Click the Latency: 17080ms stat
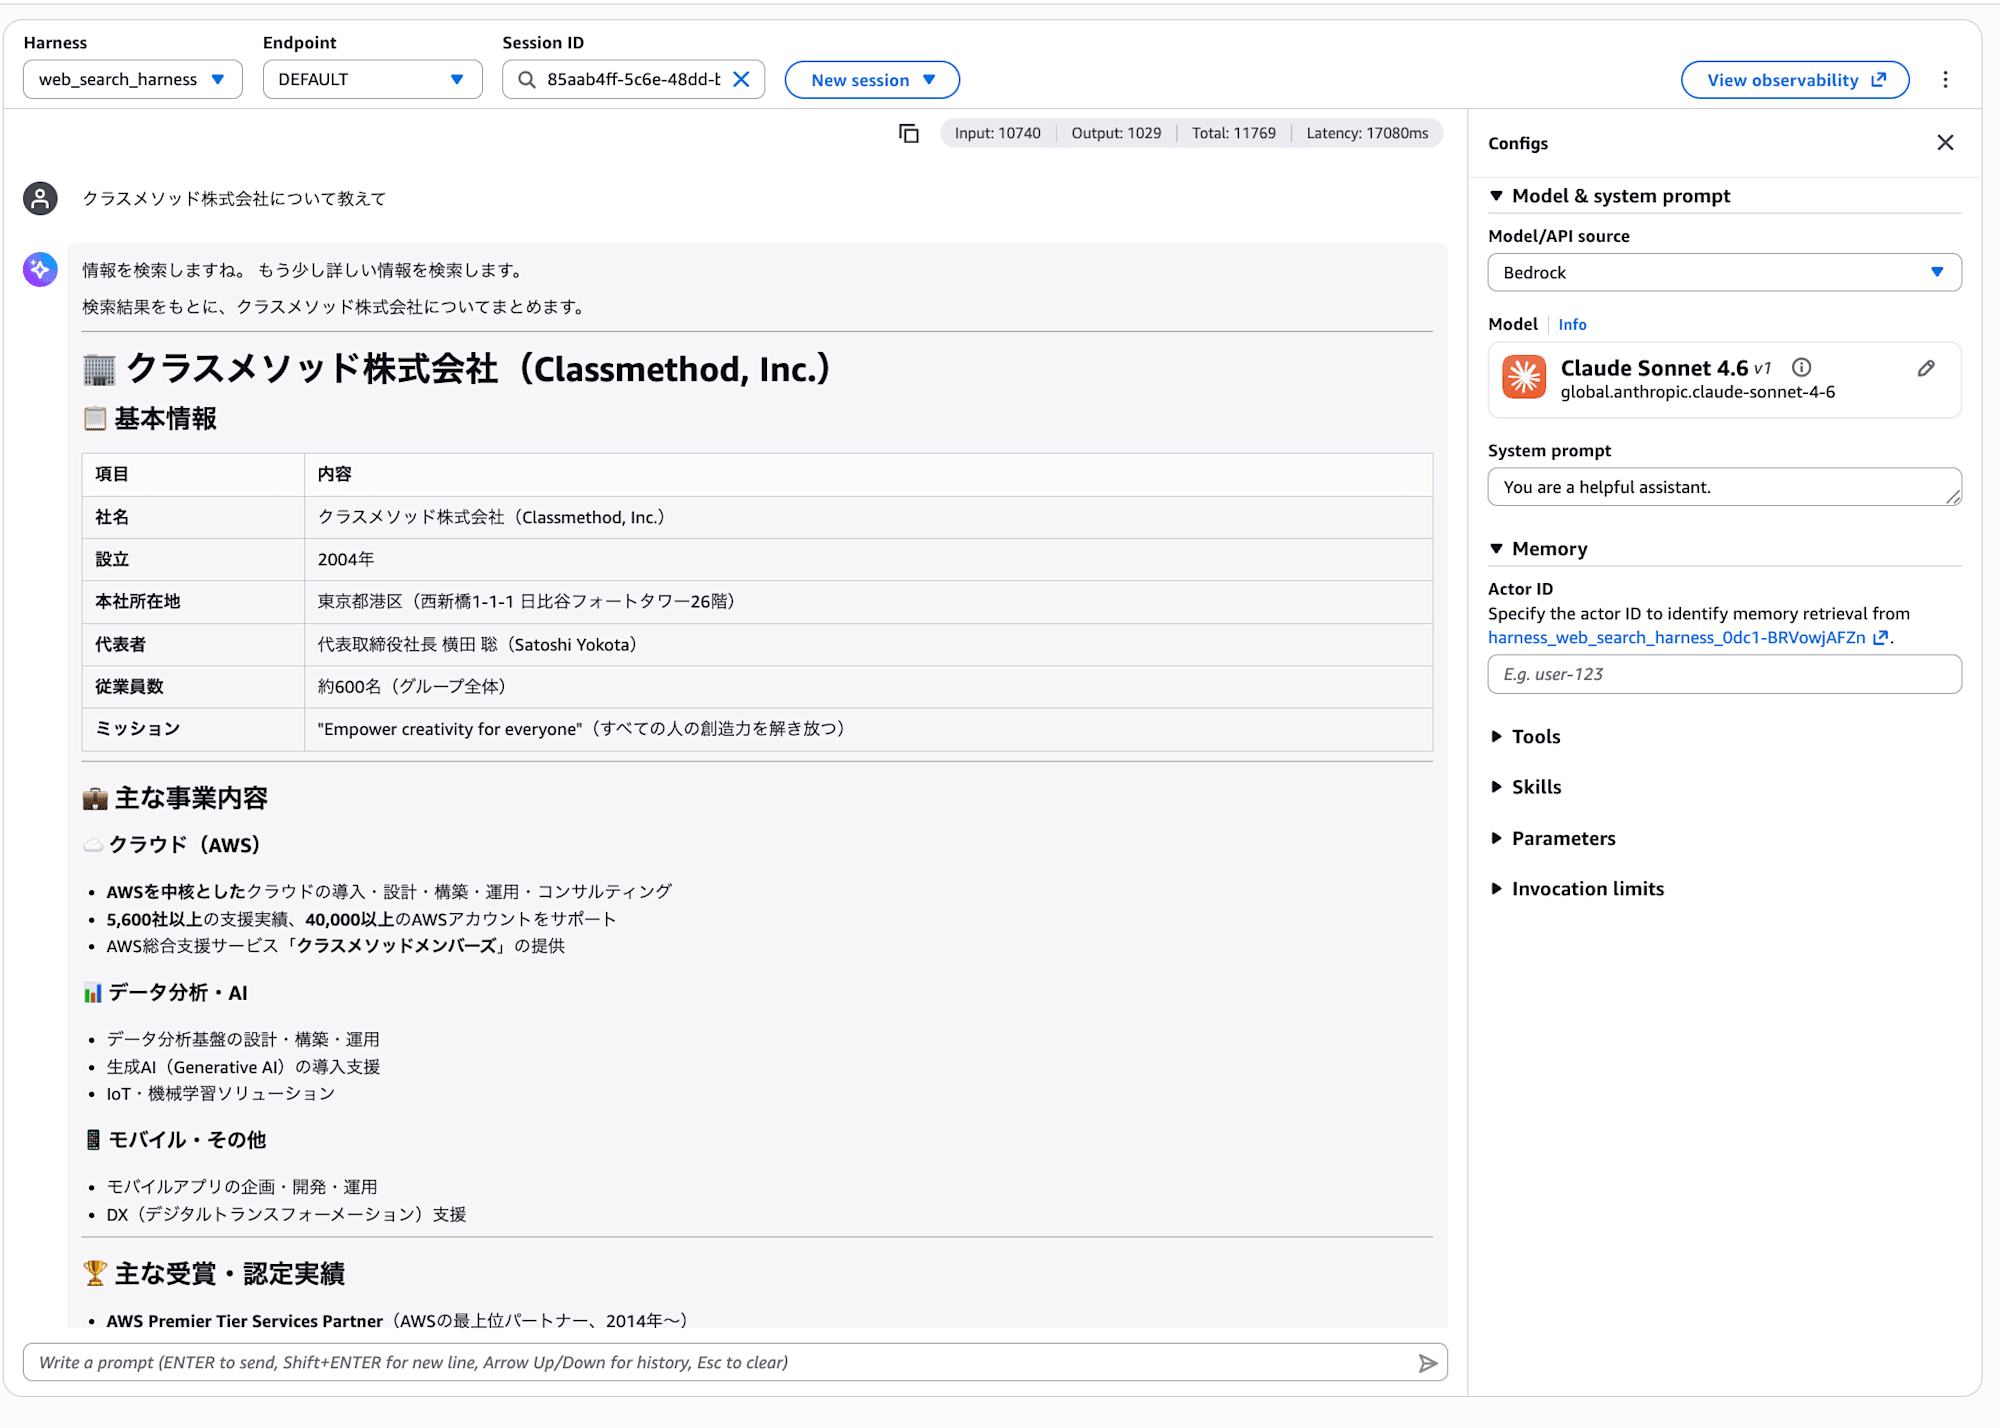The image size is (2000, 1428). point(1367,133)
